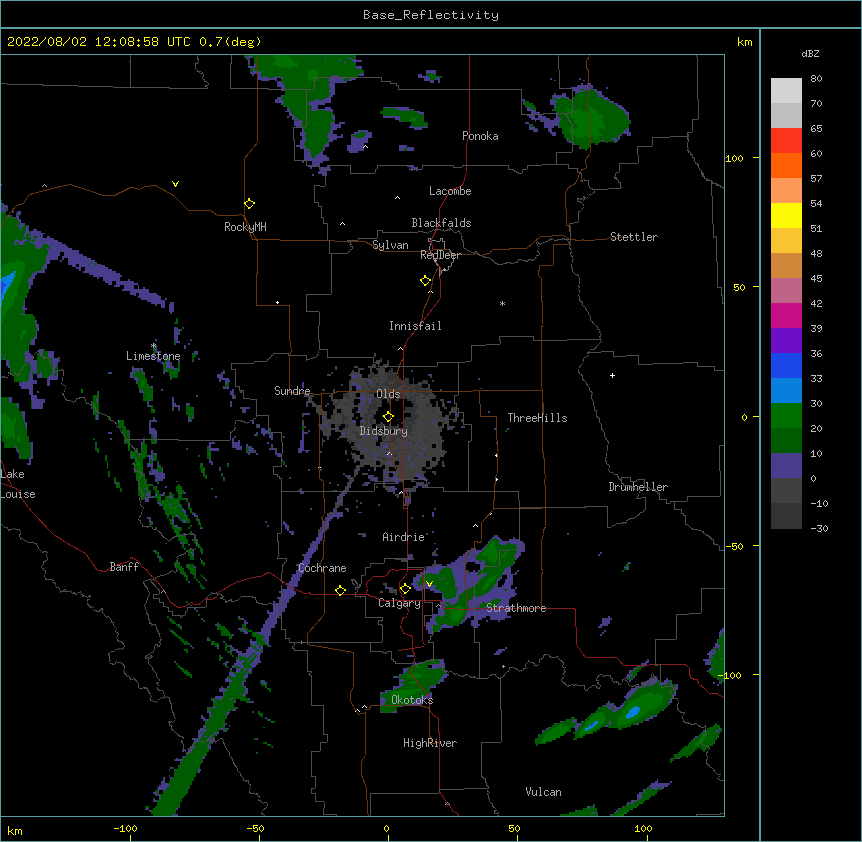Click the -50 tick on the horizontal axis
The height and width of the screenshot is (842, 862).
pyautogui.click(x=255, y=828)
